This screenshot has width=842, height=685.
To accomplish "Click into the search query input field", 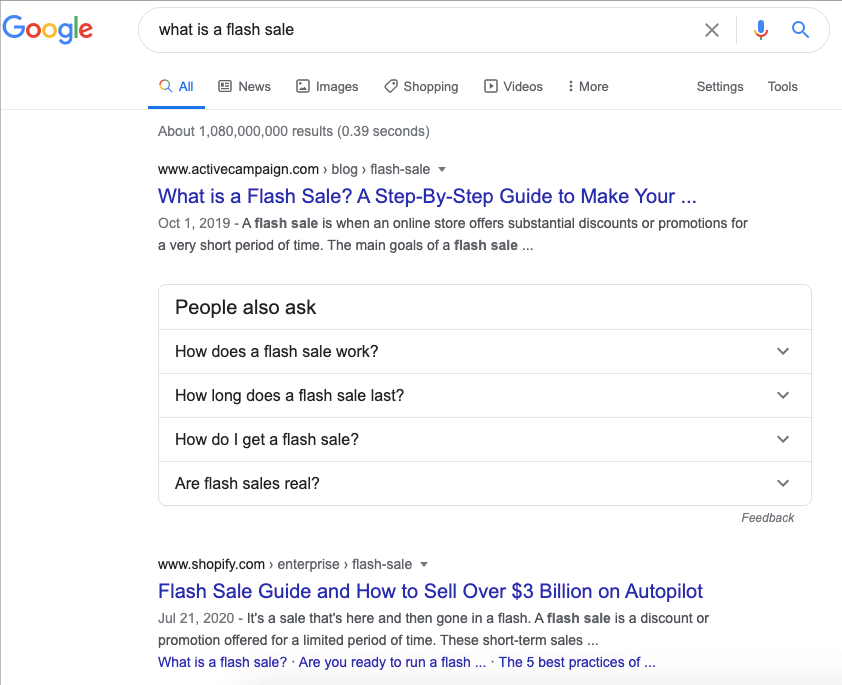I will point(420,30).
